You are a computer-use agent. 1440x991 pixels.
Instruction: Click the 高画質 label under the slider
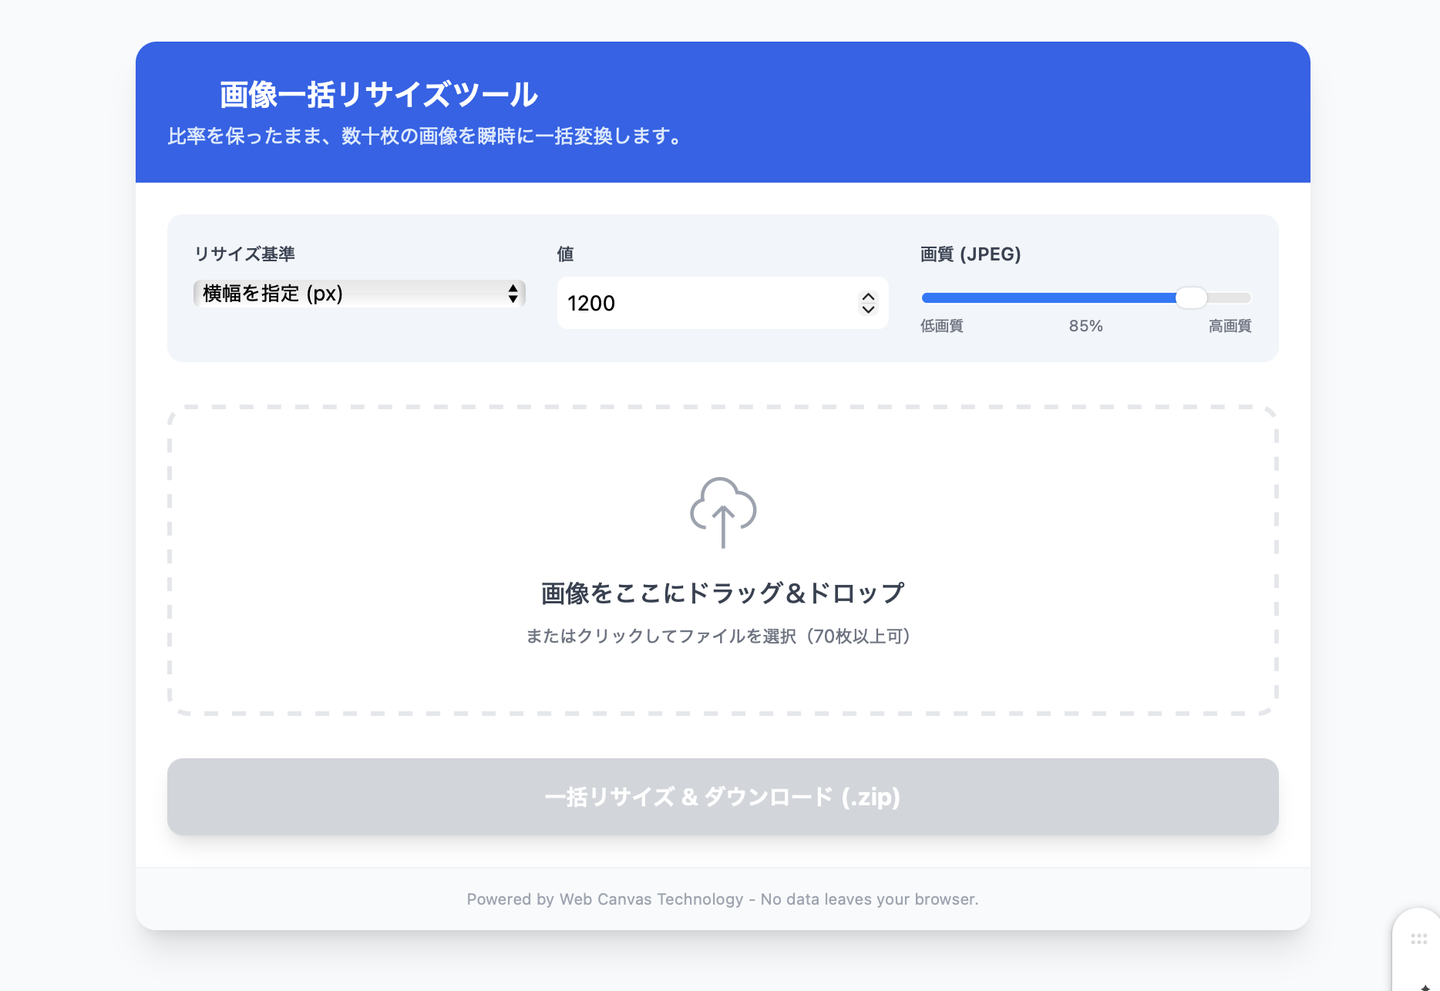(x=1229, y=326)
